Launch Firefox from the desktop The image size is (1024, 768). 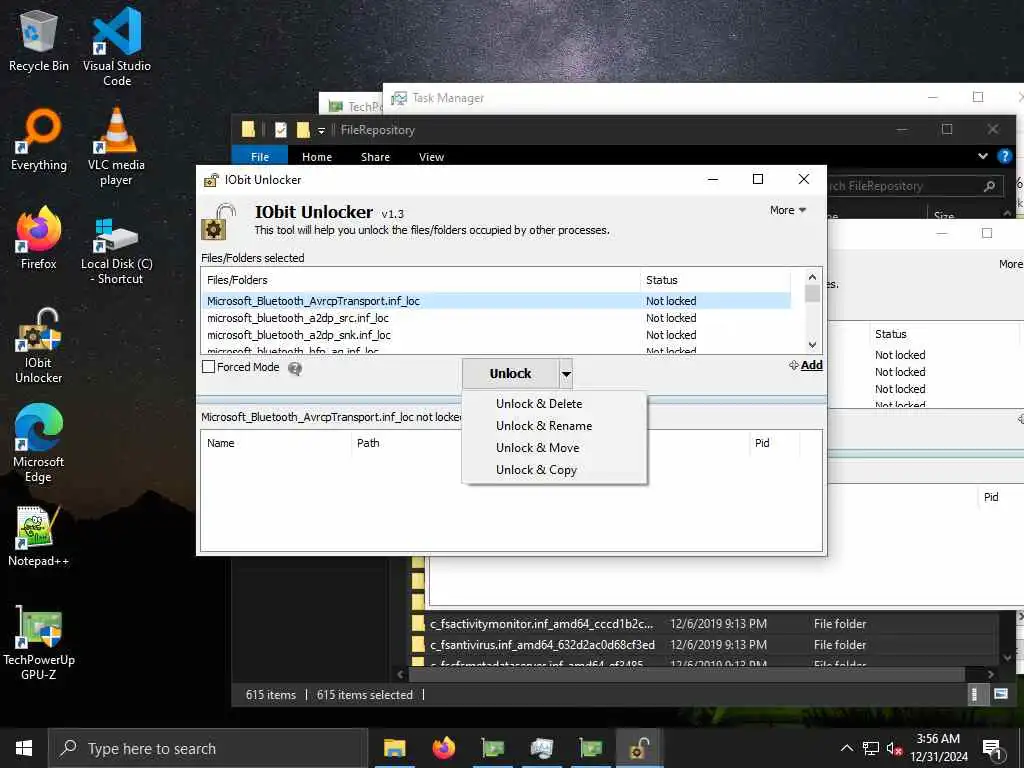coord(39,238)
